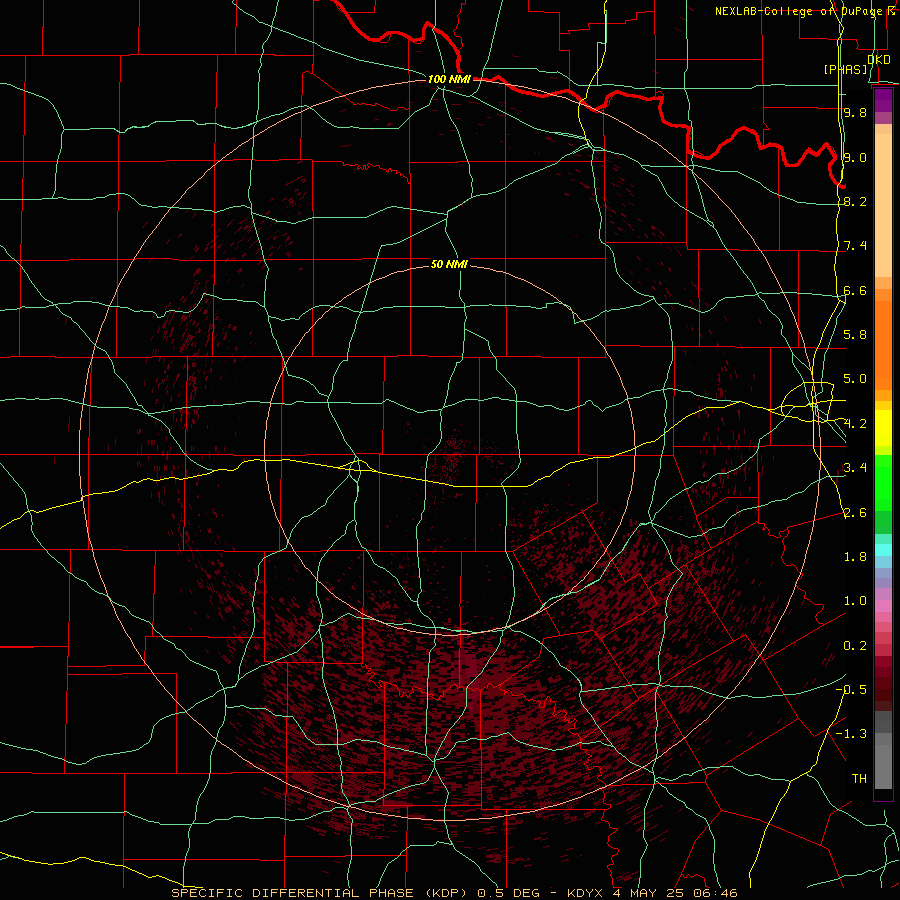Viewport: 900px width, 900px height.
Task: Select the bright green color bar segment
Action: point(883,482)
